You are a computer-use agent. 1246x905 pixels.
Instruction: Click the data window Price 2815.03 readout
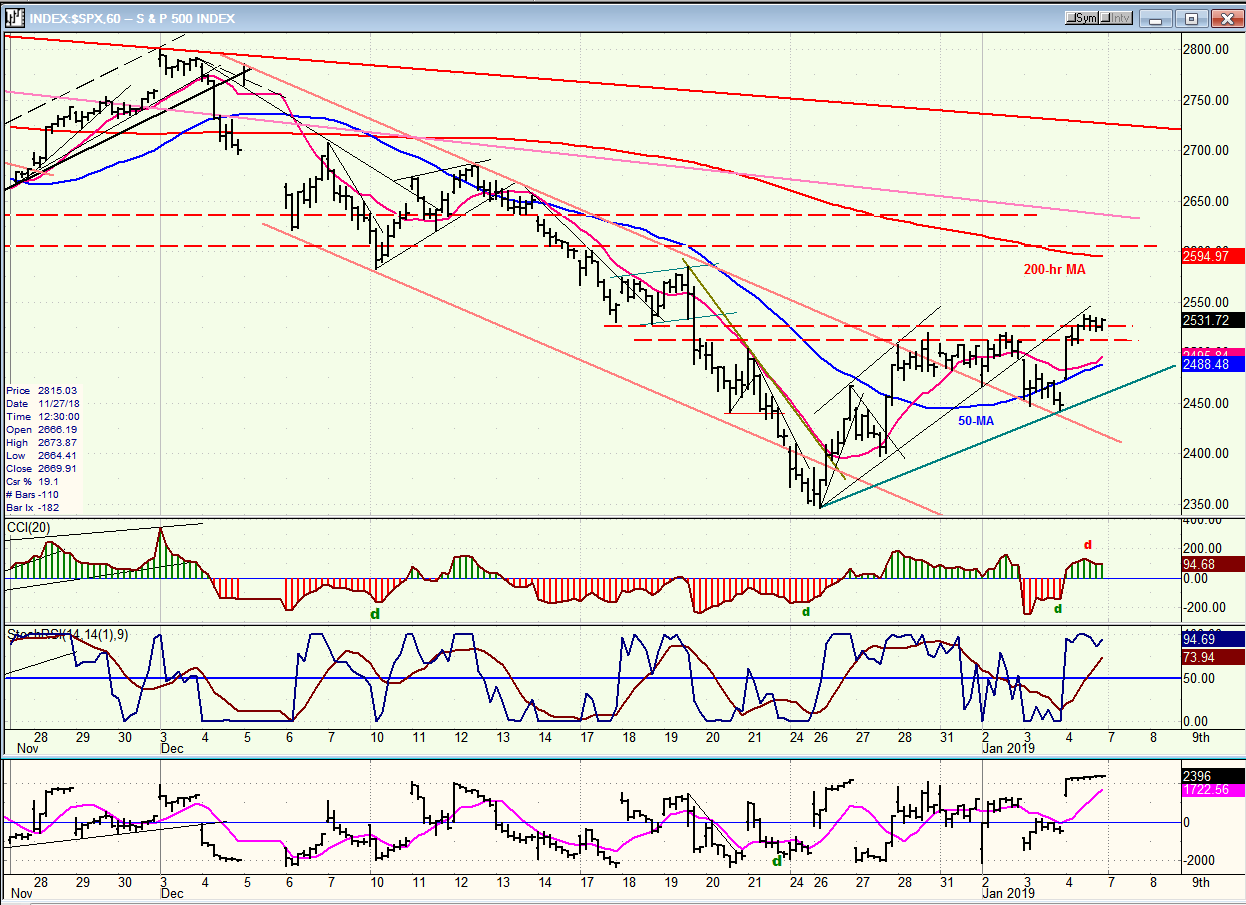pos(41,390)
